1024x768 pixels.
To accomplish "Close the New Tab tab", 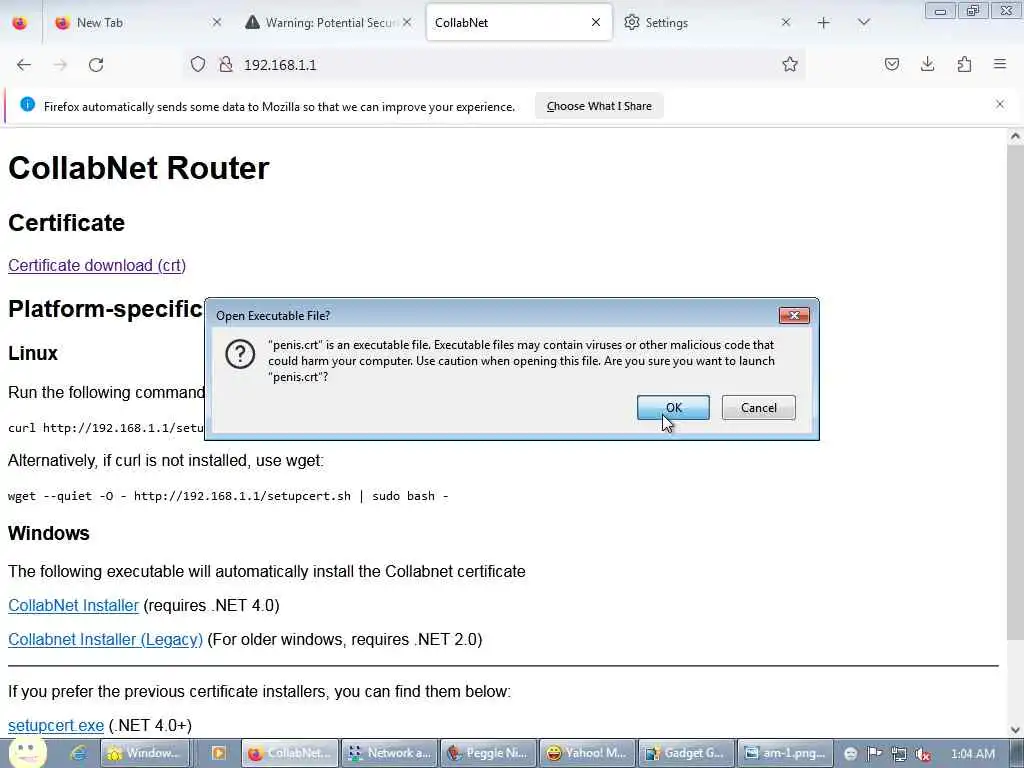I will click(x=217, y=23).
